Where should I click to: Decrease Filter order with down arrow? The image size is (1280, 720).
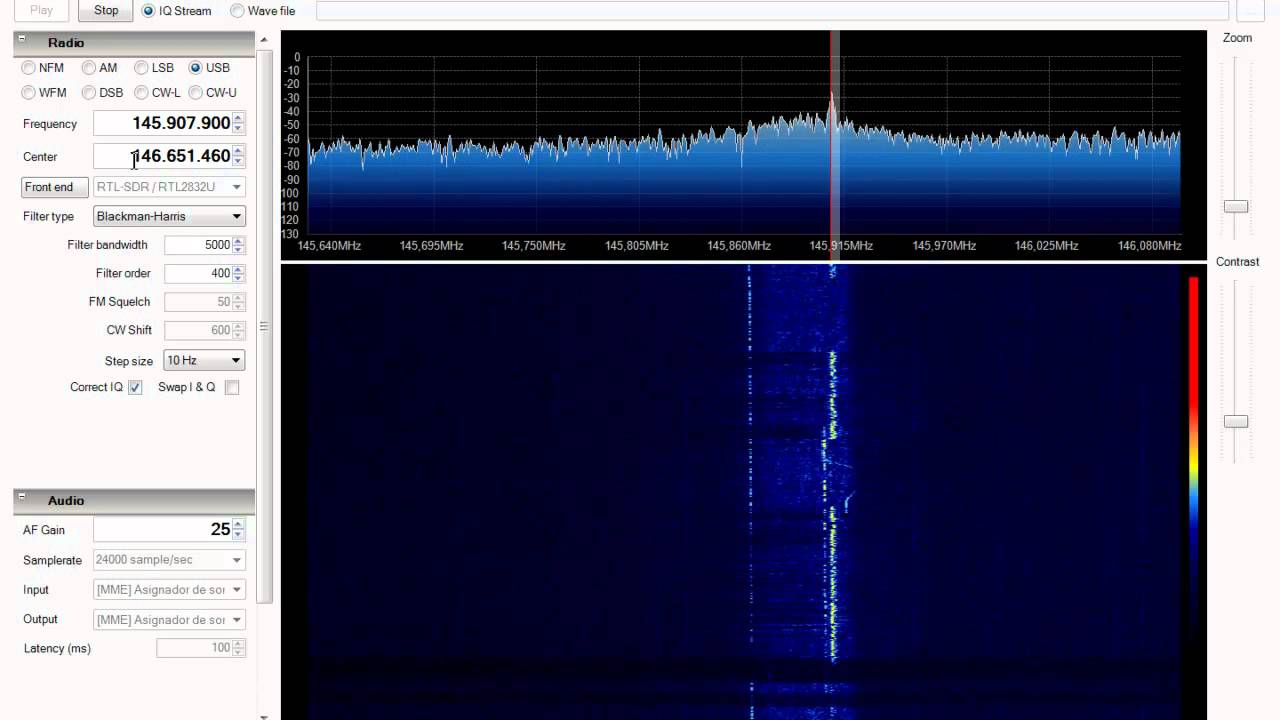pos(238,277)
